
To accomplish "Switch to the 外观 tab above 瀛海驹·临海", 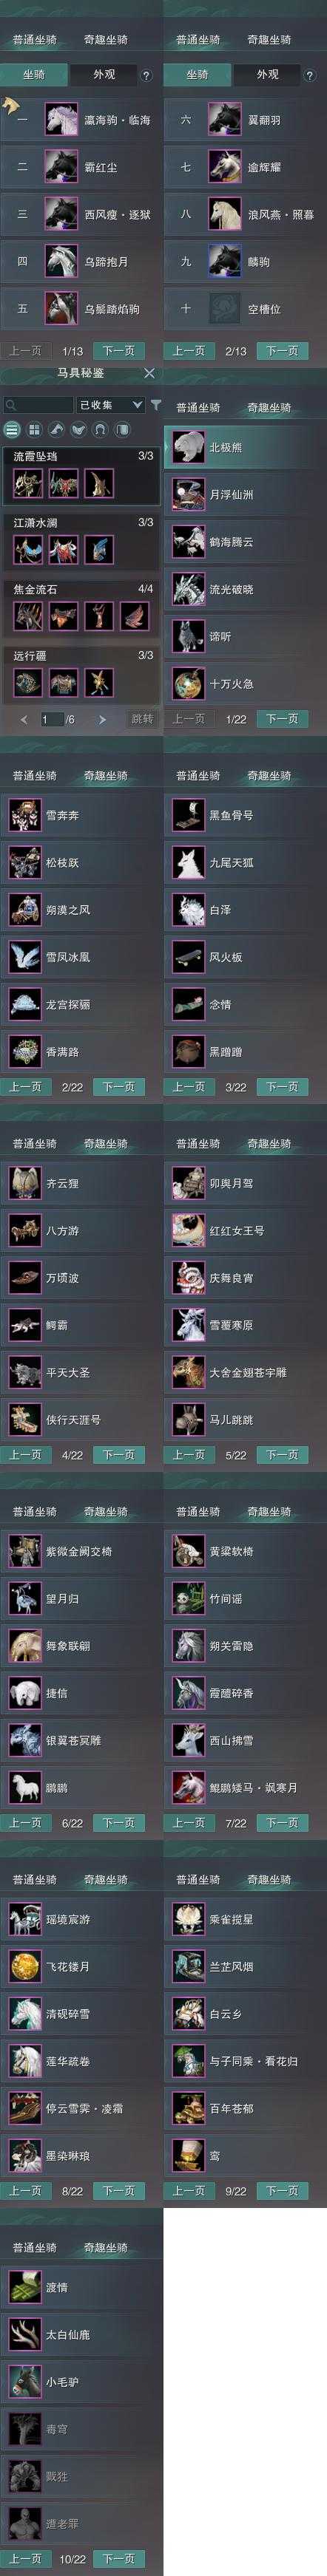I will (103, 75).
